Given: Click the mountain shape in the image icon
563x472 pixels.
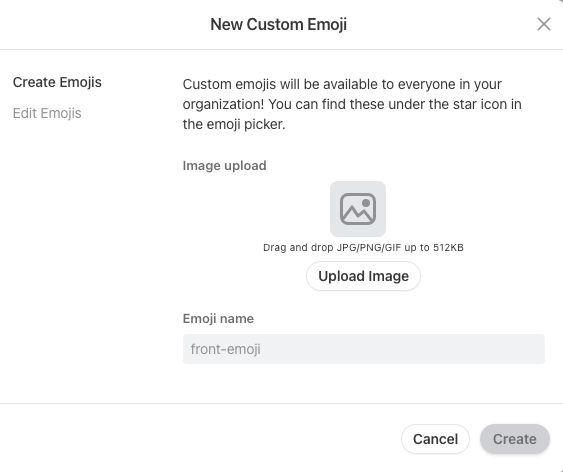Looking at the screenshot, I should (357, 214).
